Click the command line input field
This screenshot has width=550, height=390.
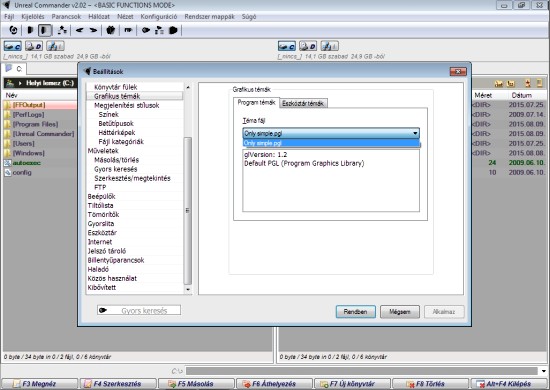(362, 371)
